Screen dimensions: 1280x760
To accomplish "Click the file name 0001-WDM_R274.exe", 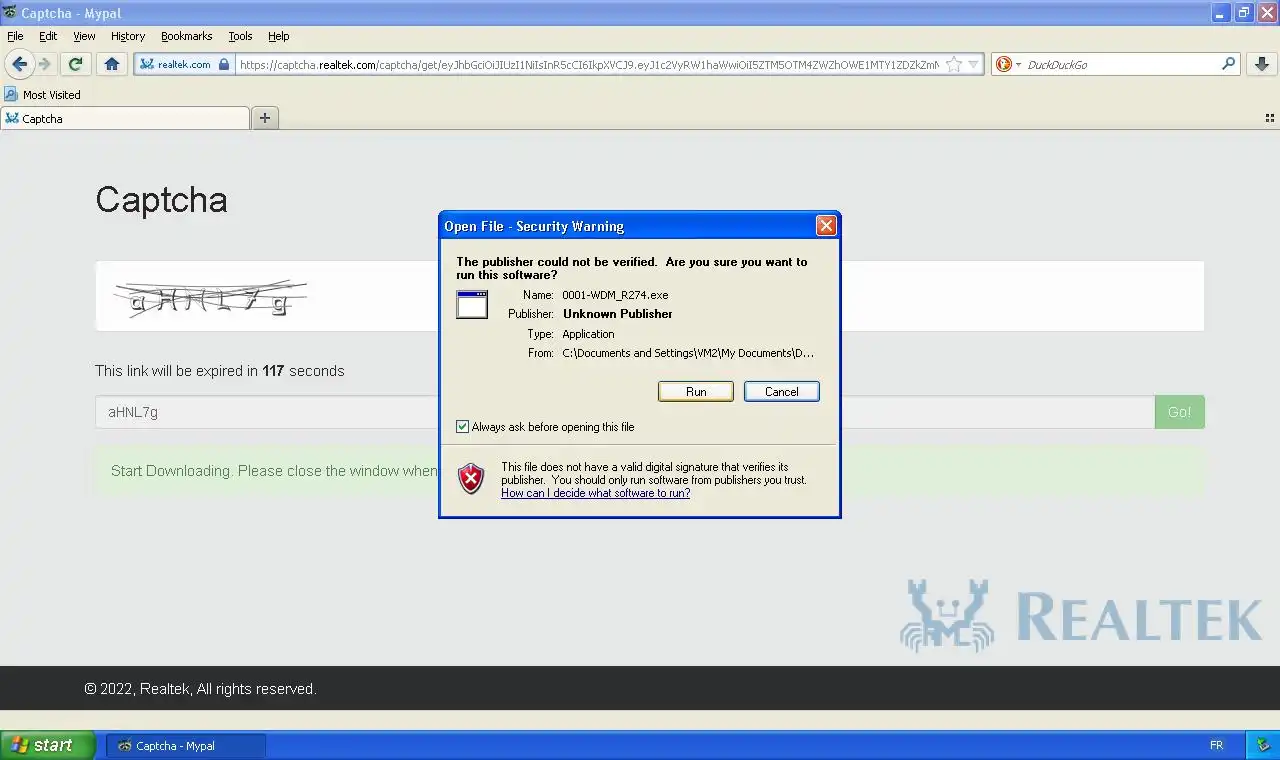I will (615, 295).
